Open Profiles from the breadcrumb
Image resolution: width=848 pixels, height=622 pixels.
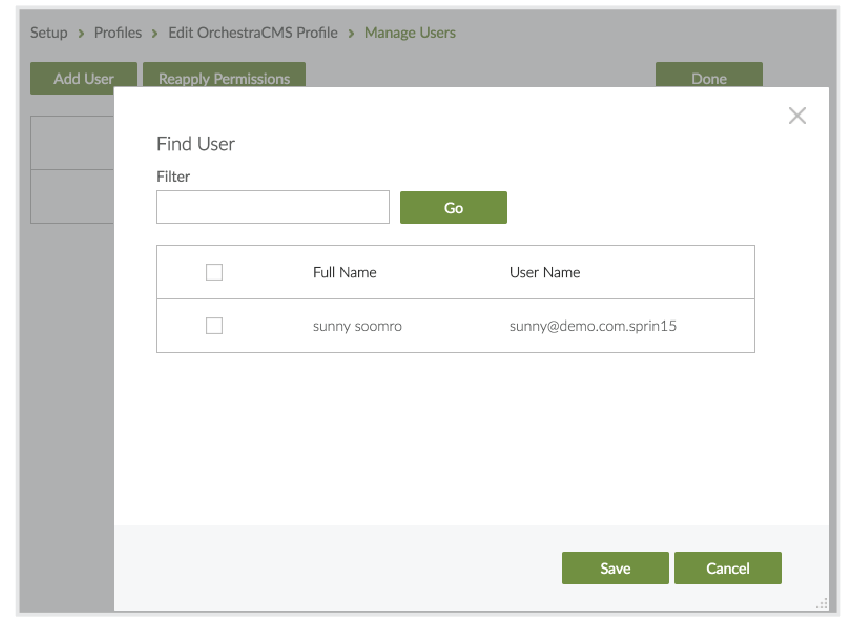coord(118,33)
